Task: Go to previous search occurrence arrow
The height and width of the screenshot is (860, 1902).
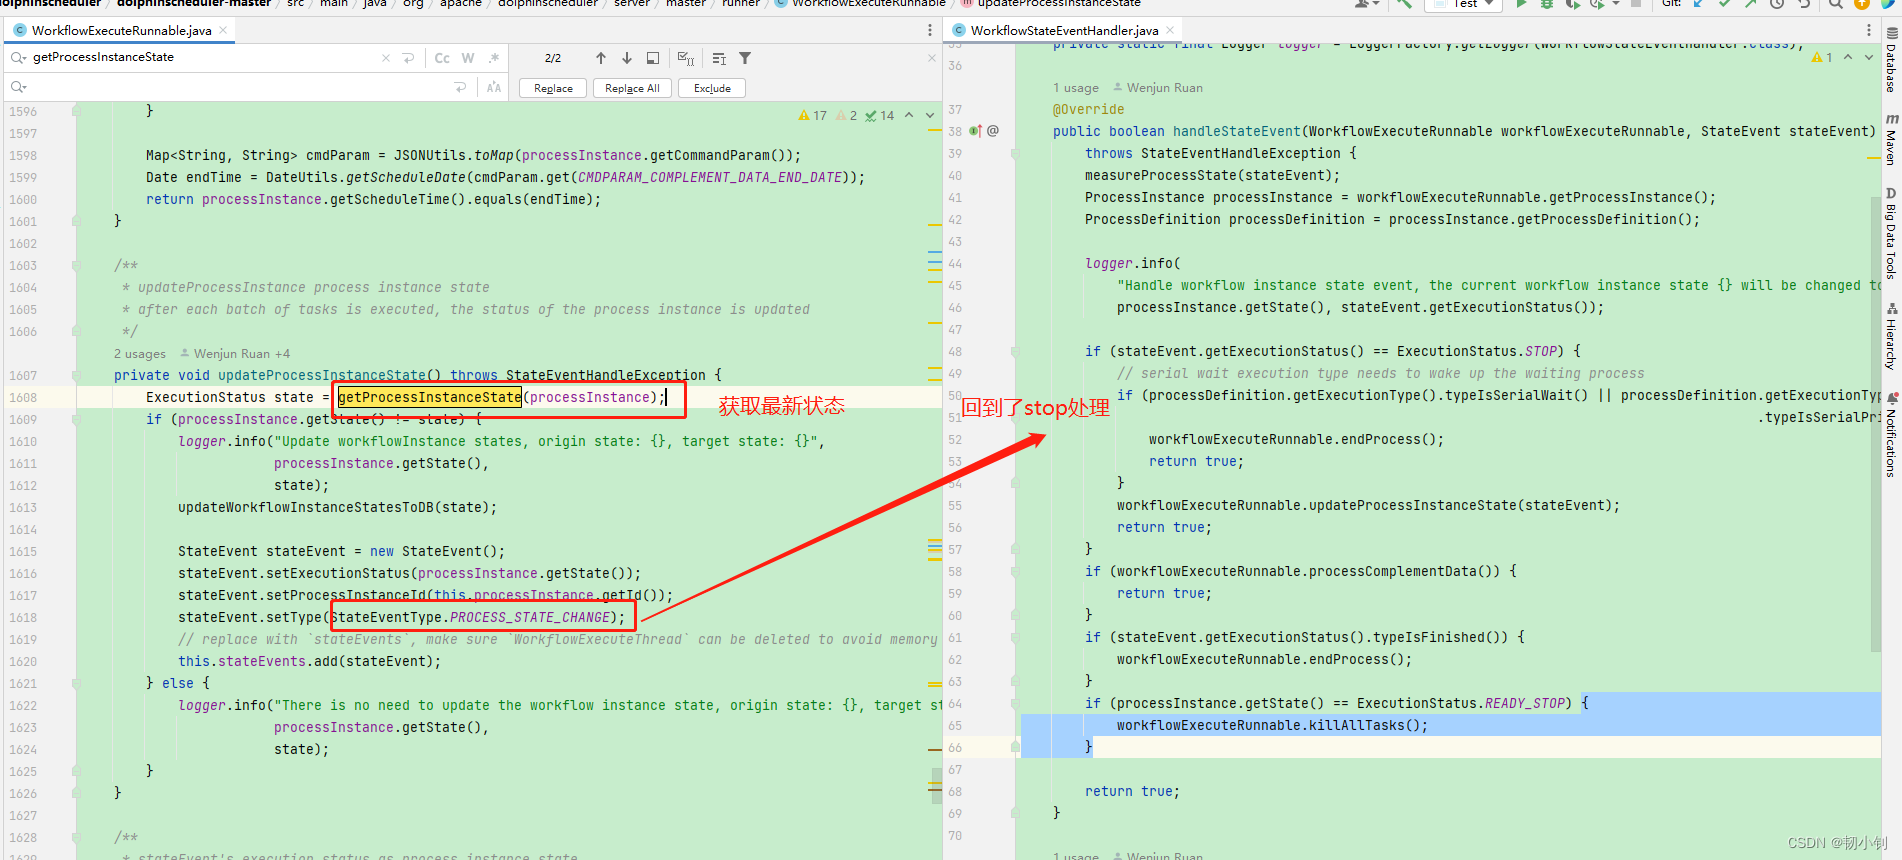Action: tap(601, 58)
